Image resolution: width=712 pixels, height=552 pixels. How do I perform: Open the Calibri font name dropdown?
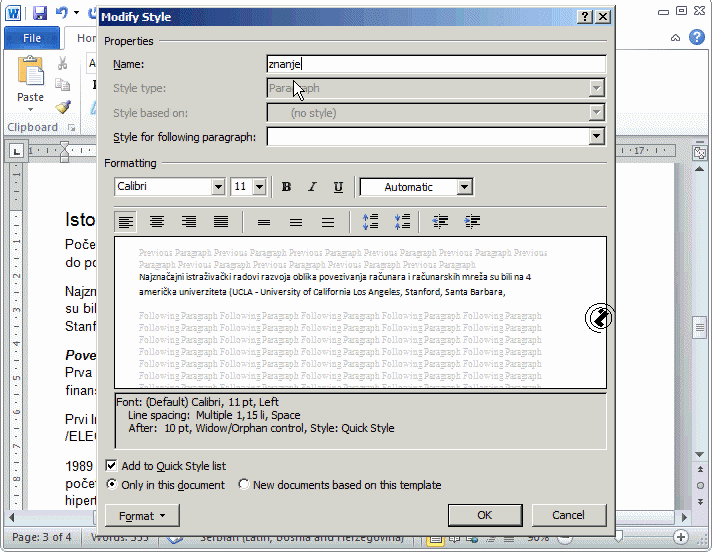coord(218,187)
